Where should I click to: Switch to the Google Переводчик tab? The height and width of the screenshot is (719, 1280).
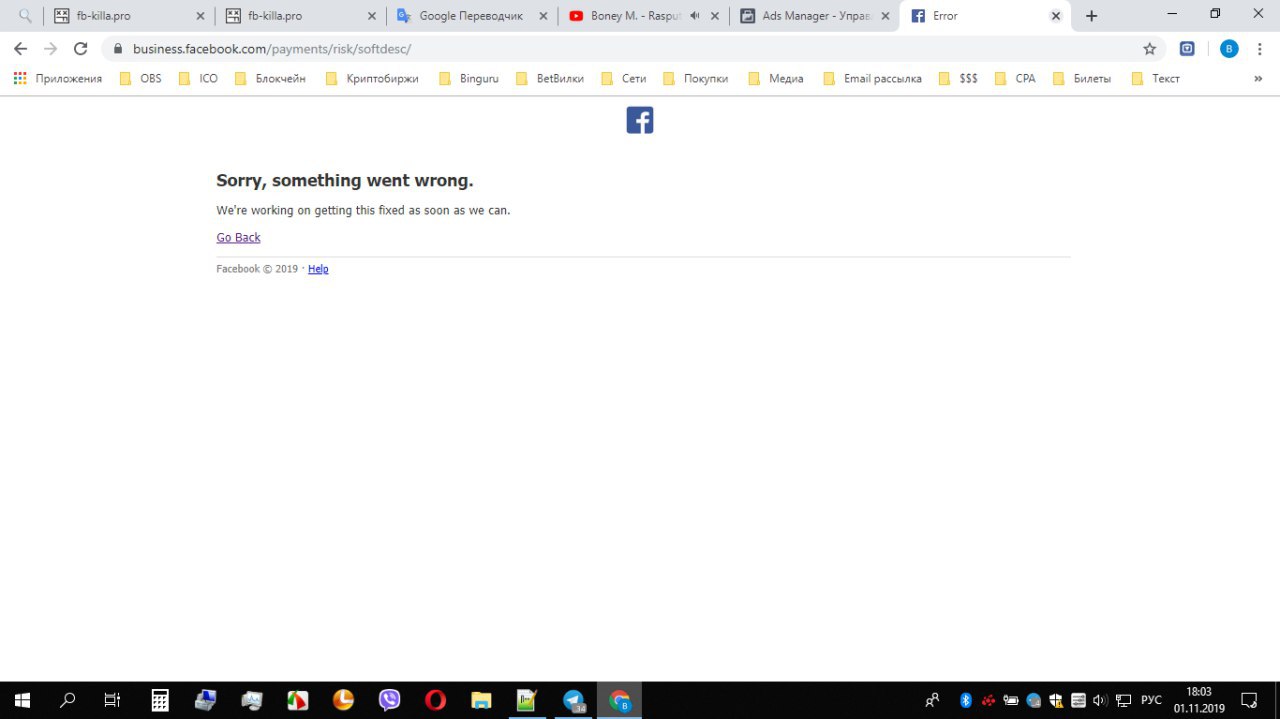(x=471, y=16)
